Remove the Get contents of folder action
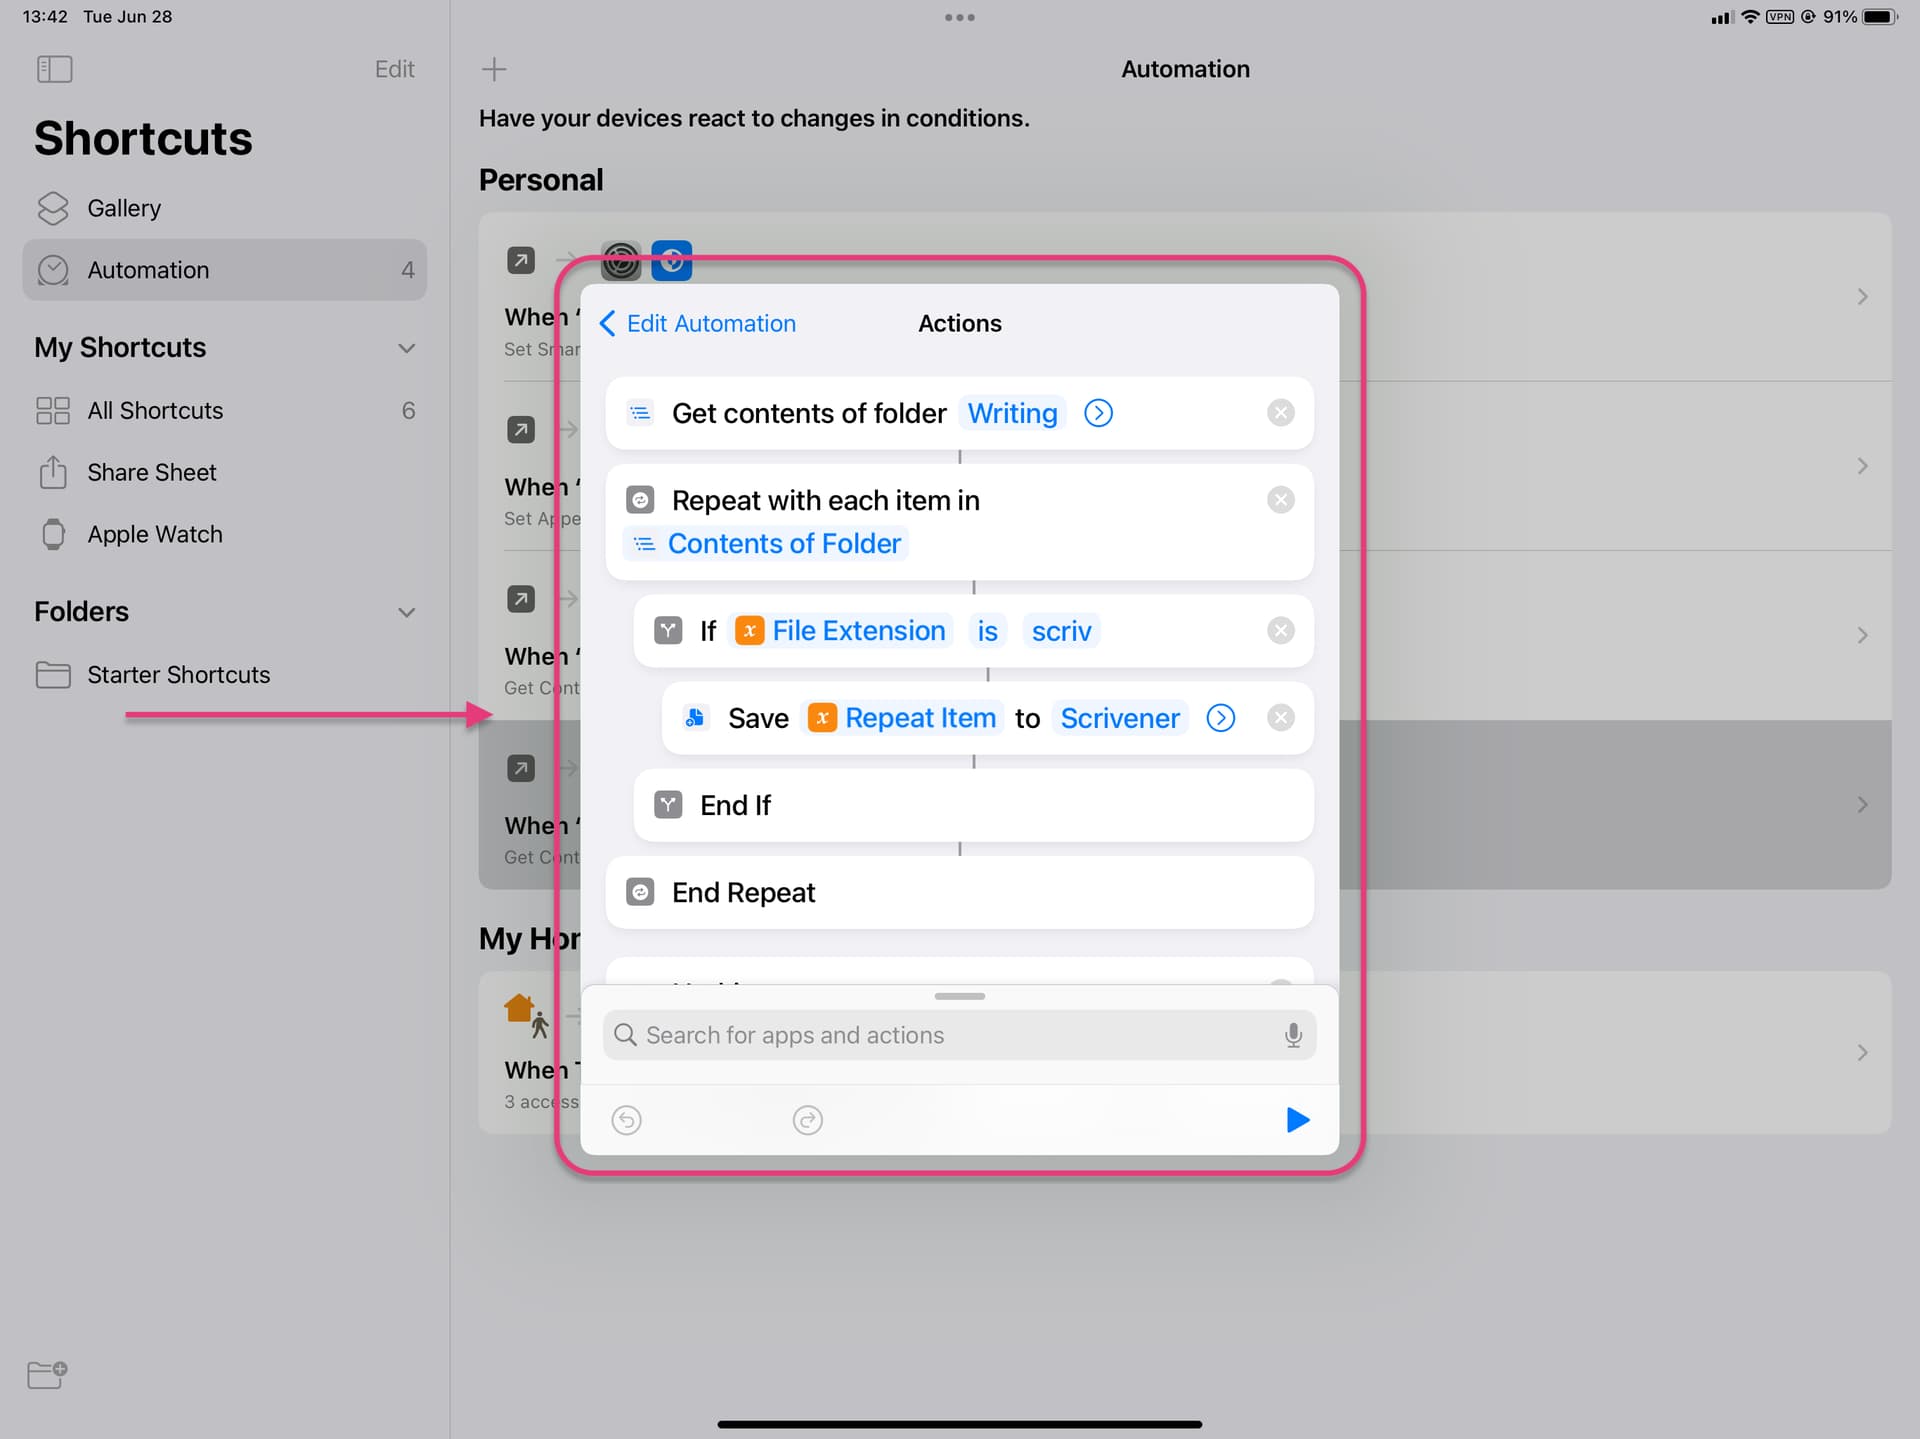The image size is (1920, 1439). 1280,413
